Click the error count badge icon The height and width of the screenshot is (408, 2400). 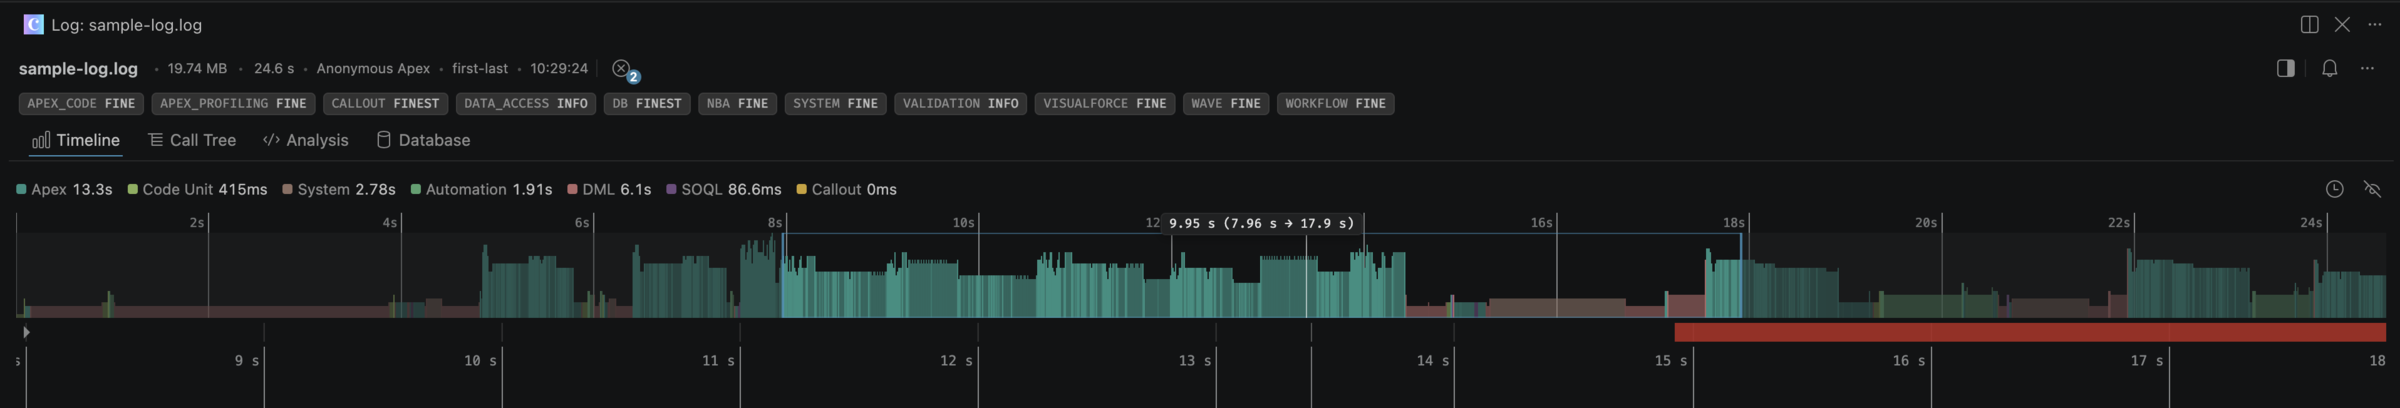coord(624,70)
